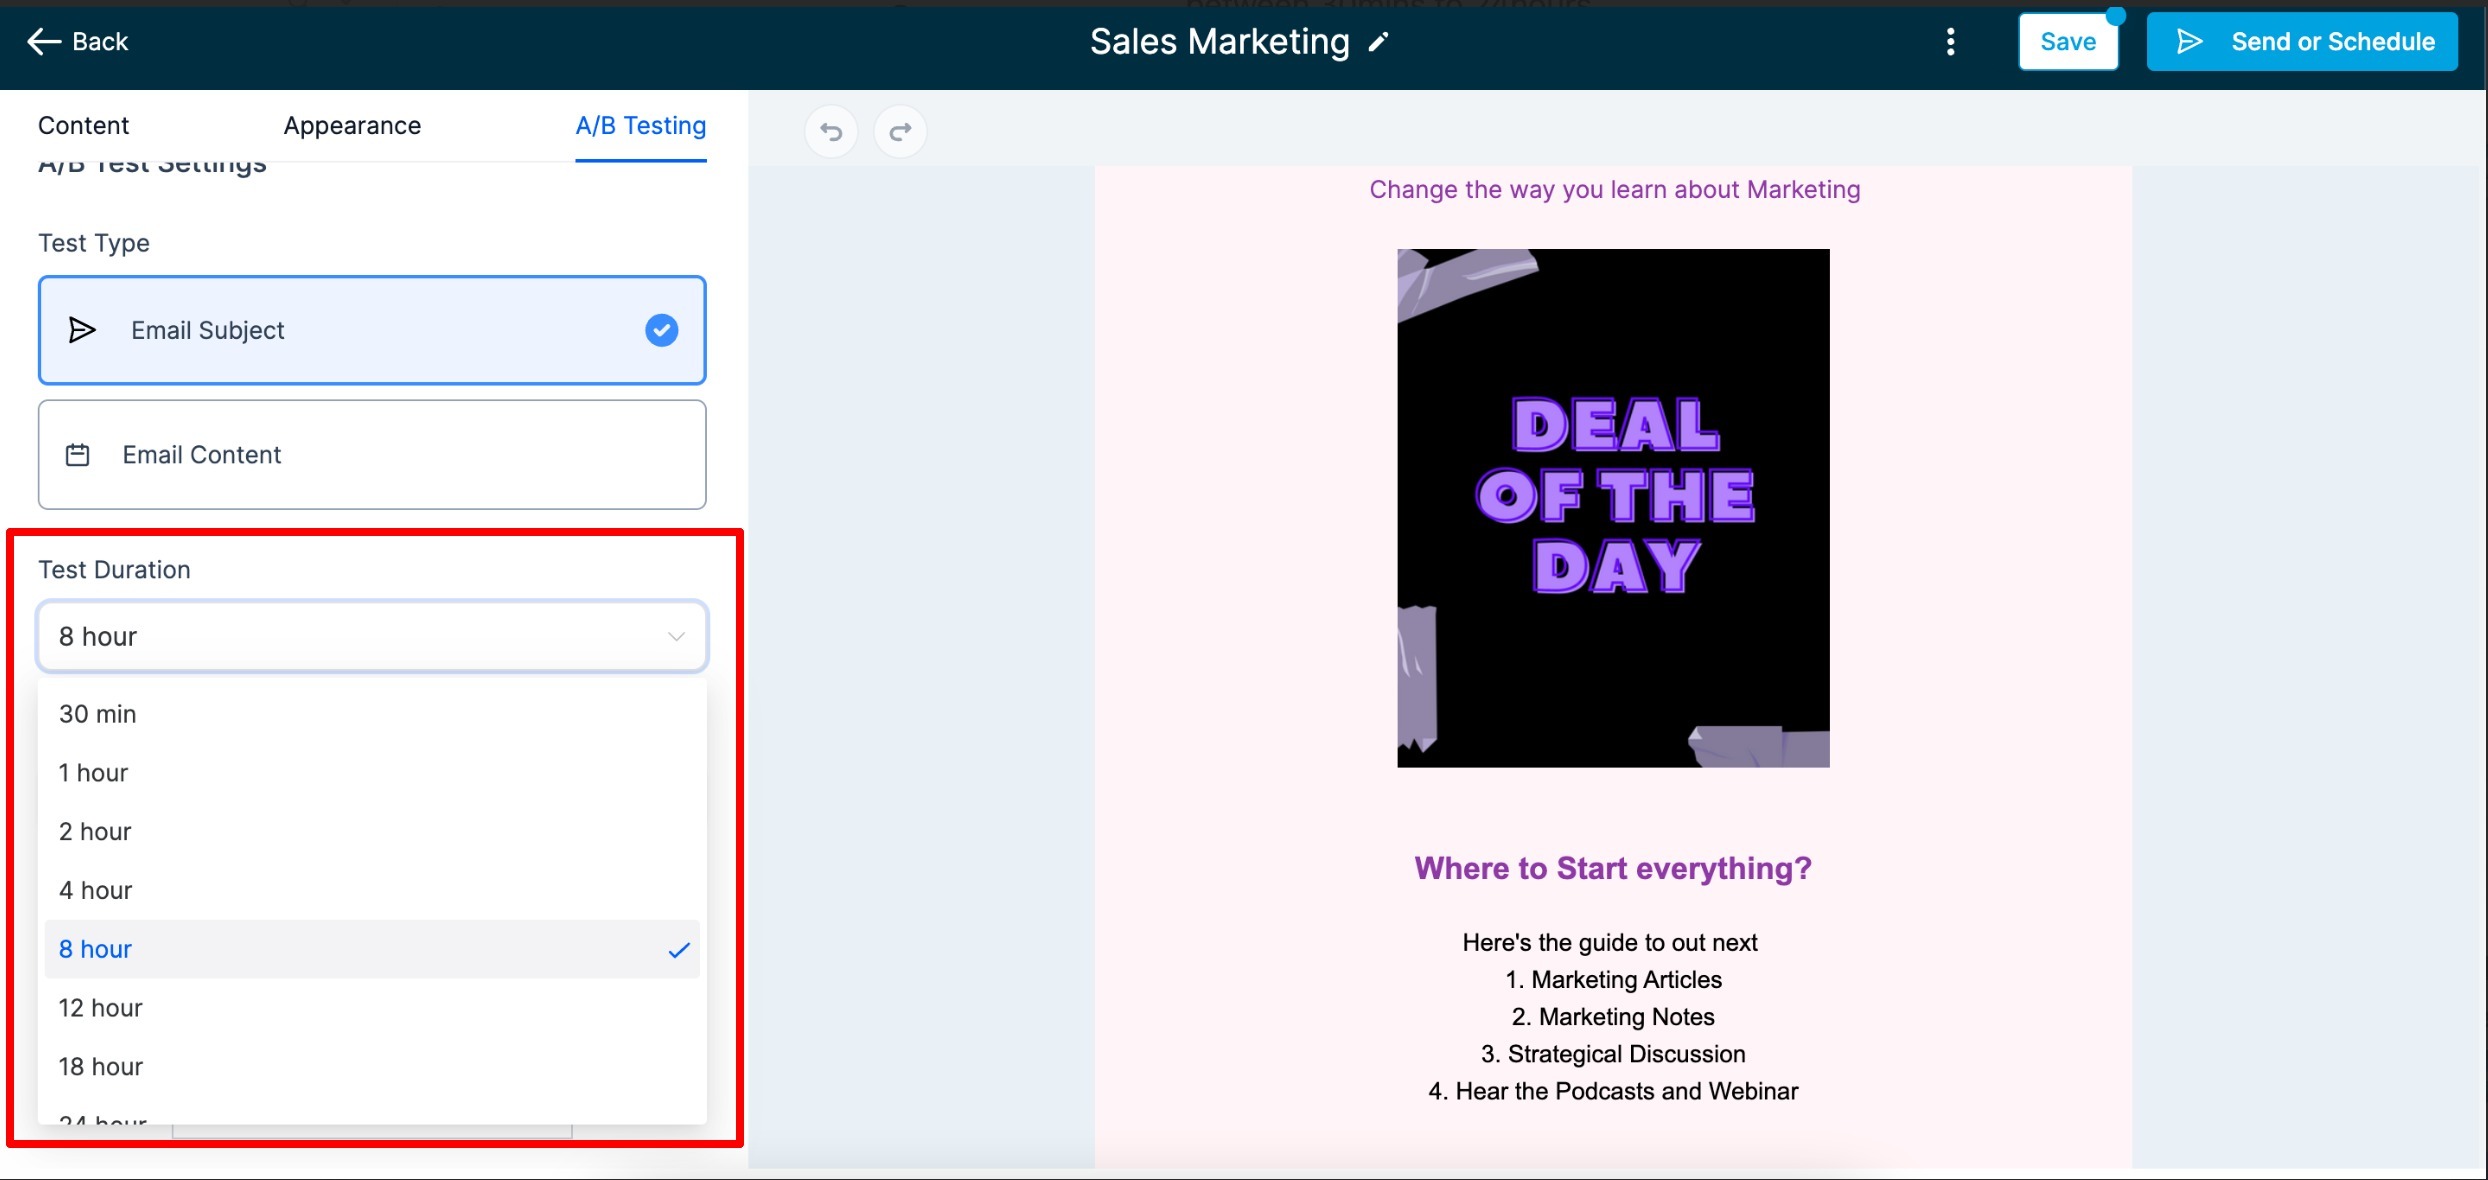Collapse the Test Duration dropdown chevron
The height and width of the screenshot is (1180, 2488).
click(x=677, y=637)
